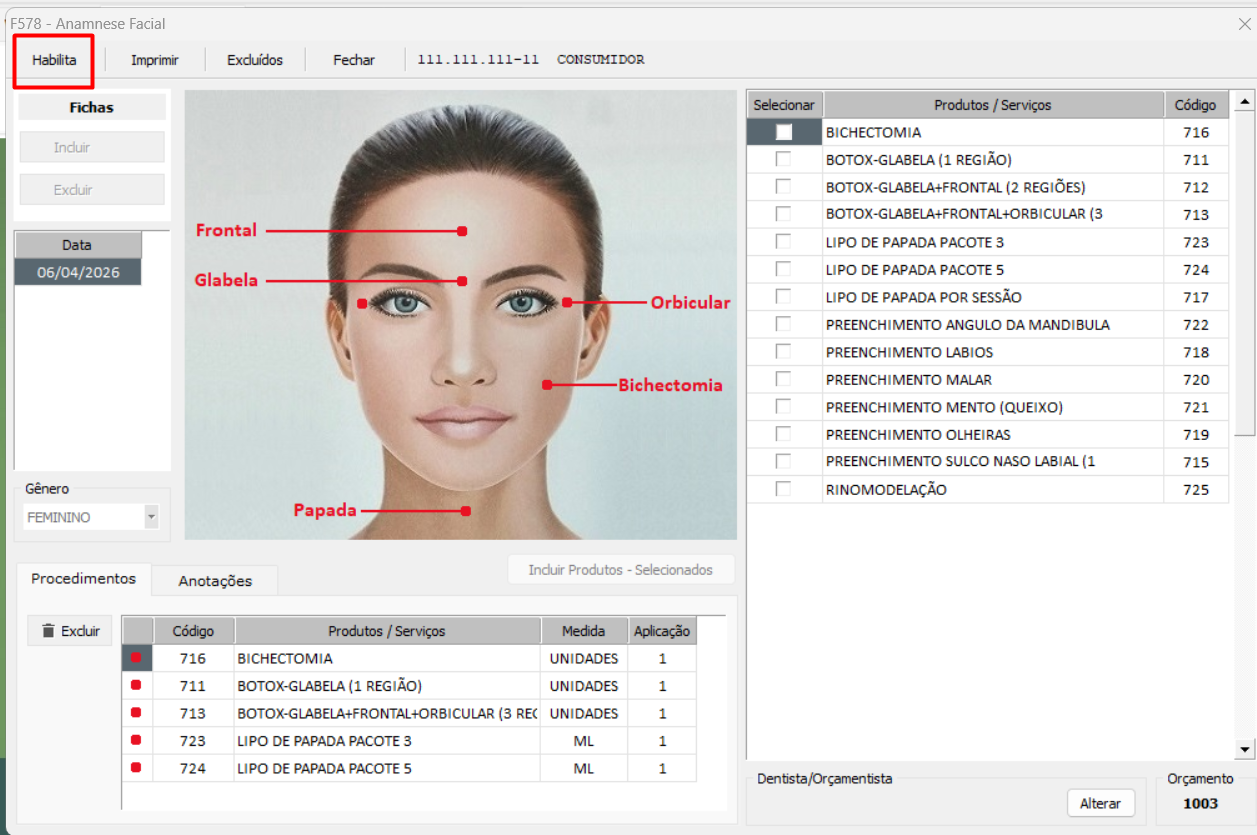Click the Medida column header

pyautogui.click(x=583, y=631)
